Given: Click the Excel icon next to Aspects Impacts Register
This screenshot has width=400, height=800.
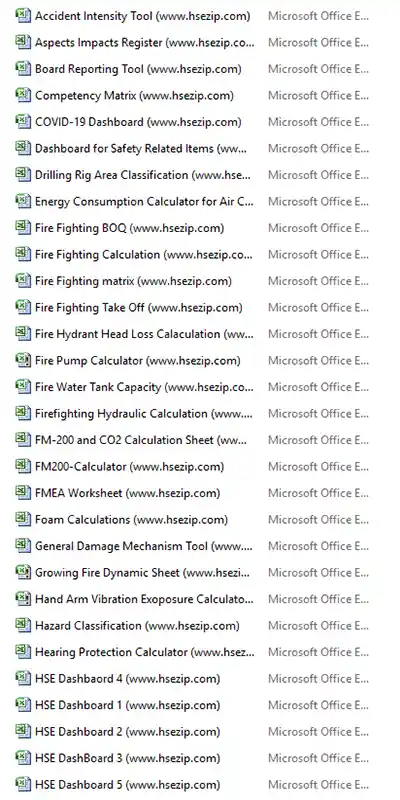Looking at the screenshot, I should click(x=23, y=42).
